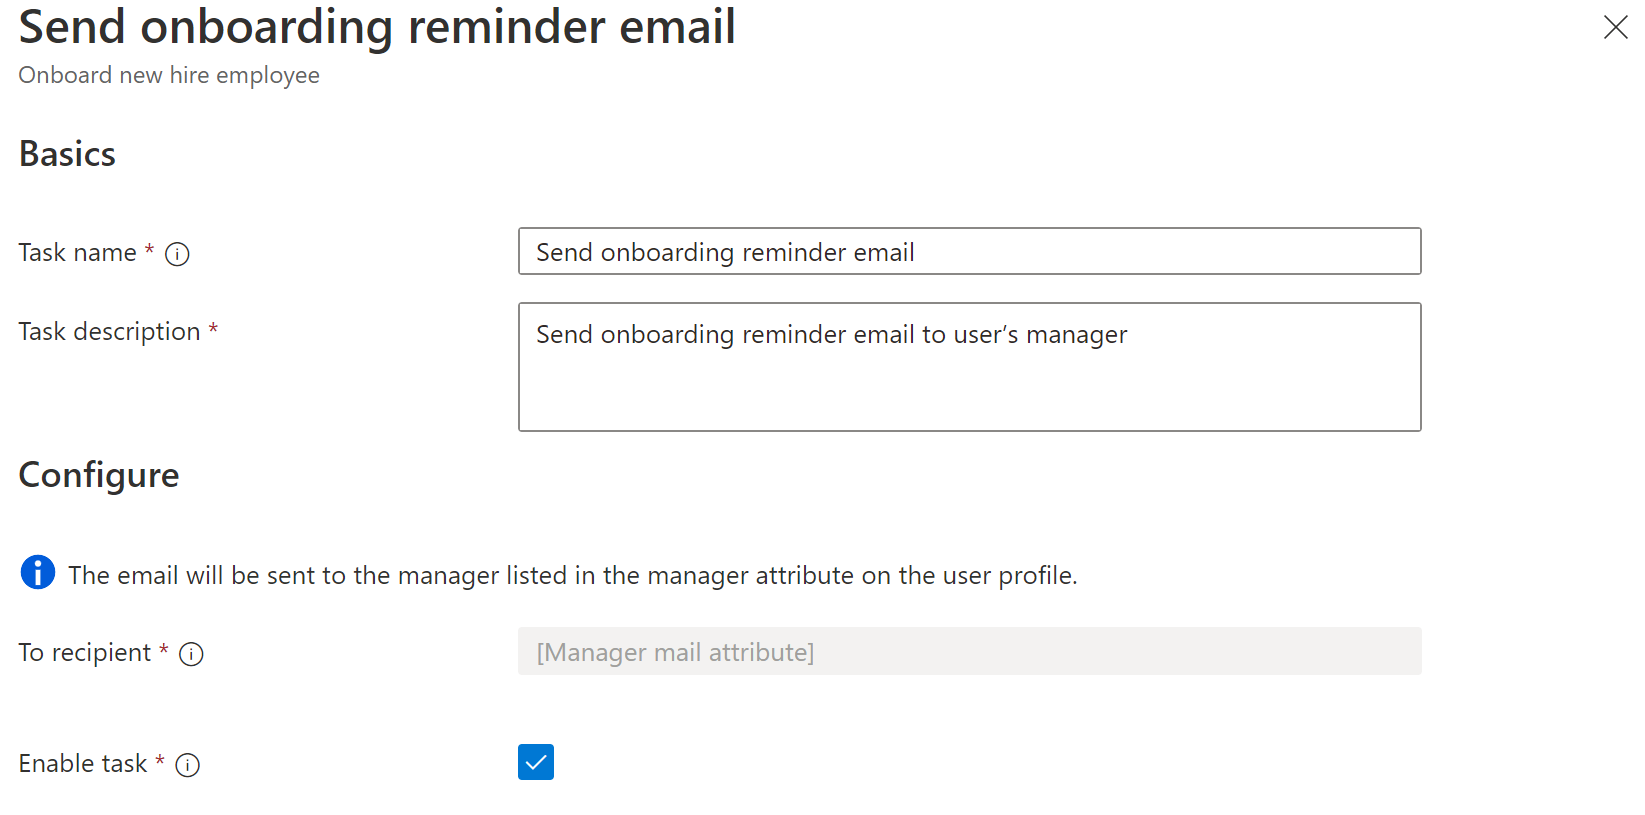Screen dimensions: 1645x815
Task: Select the circled-i tooltip icon near Task name
Action: tap(177, 254)
